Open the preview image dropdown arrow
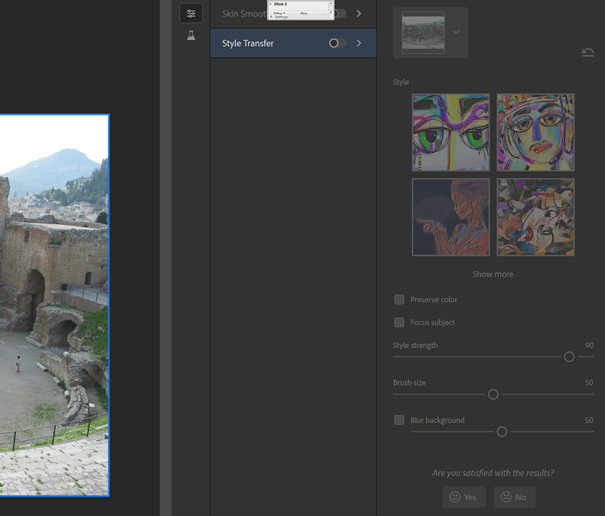 (x=456, y=32)
